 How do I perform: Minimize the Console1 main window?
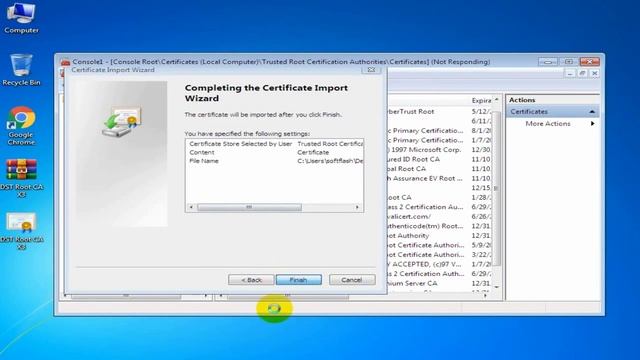pos(548,62)
